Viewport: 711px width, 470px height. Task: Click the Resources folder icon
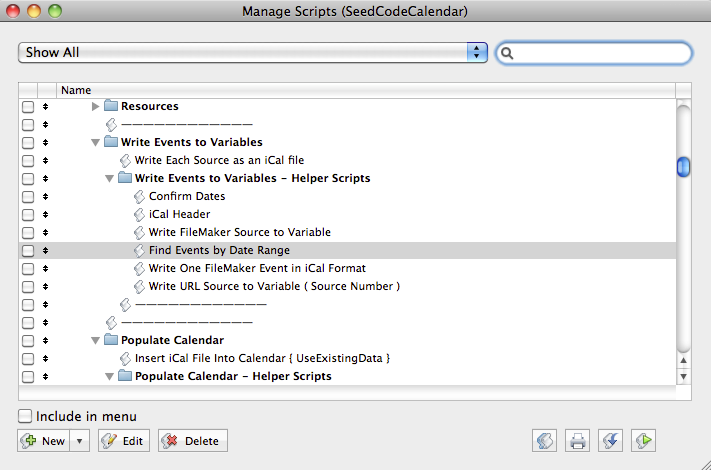[111, 106]
